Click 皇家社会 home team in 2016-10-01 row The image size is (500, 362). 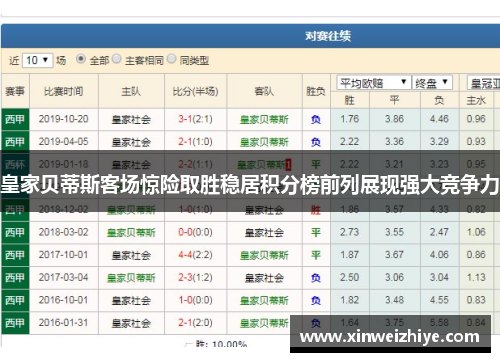click(x=131, y=300)
